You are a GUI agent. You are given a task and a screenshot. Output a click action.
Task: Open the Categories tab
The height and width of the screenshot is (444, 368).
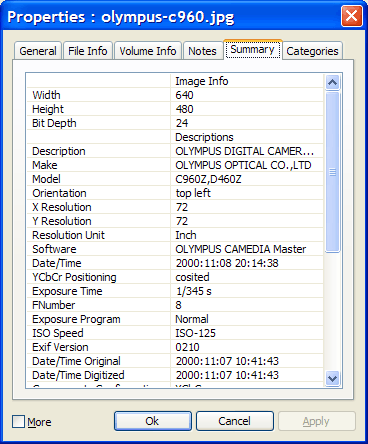click(x=312, y=51)
